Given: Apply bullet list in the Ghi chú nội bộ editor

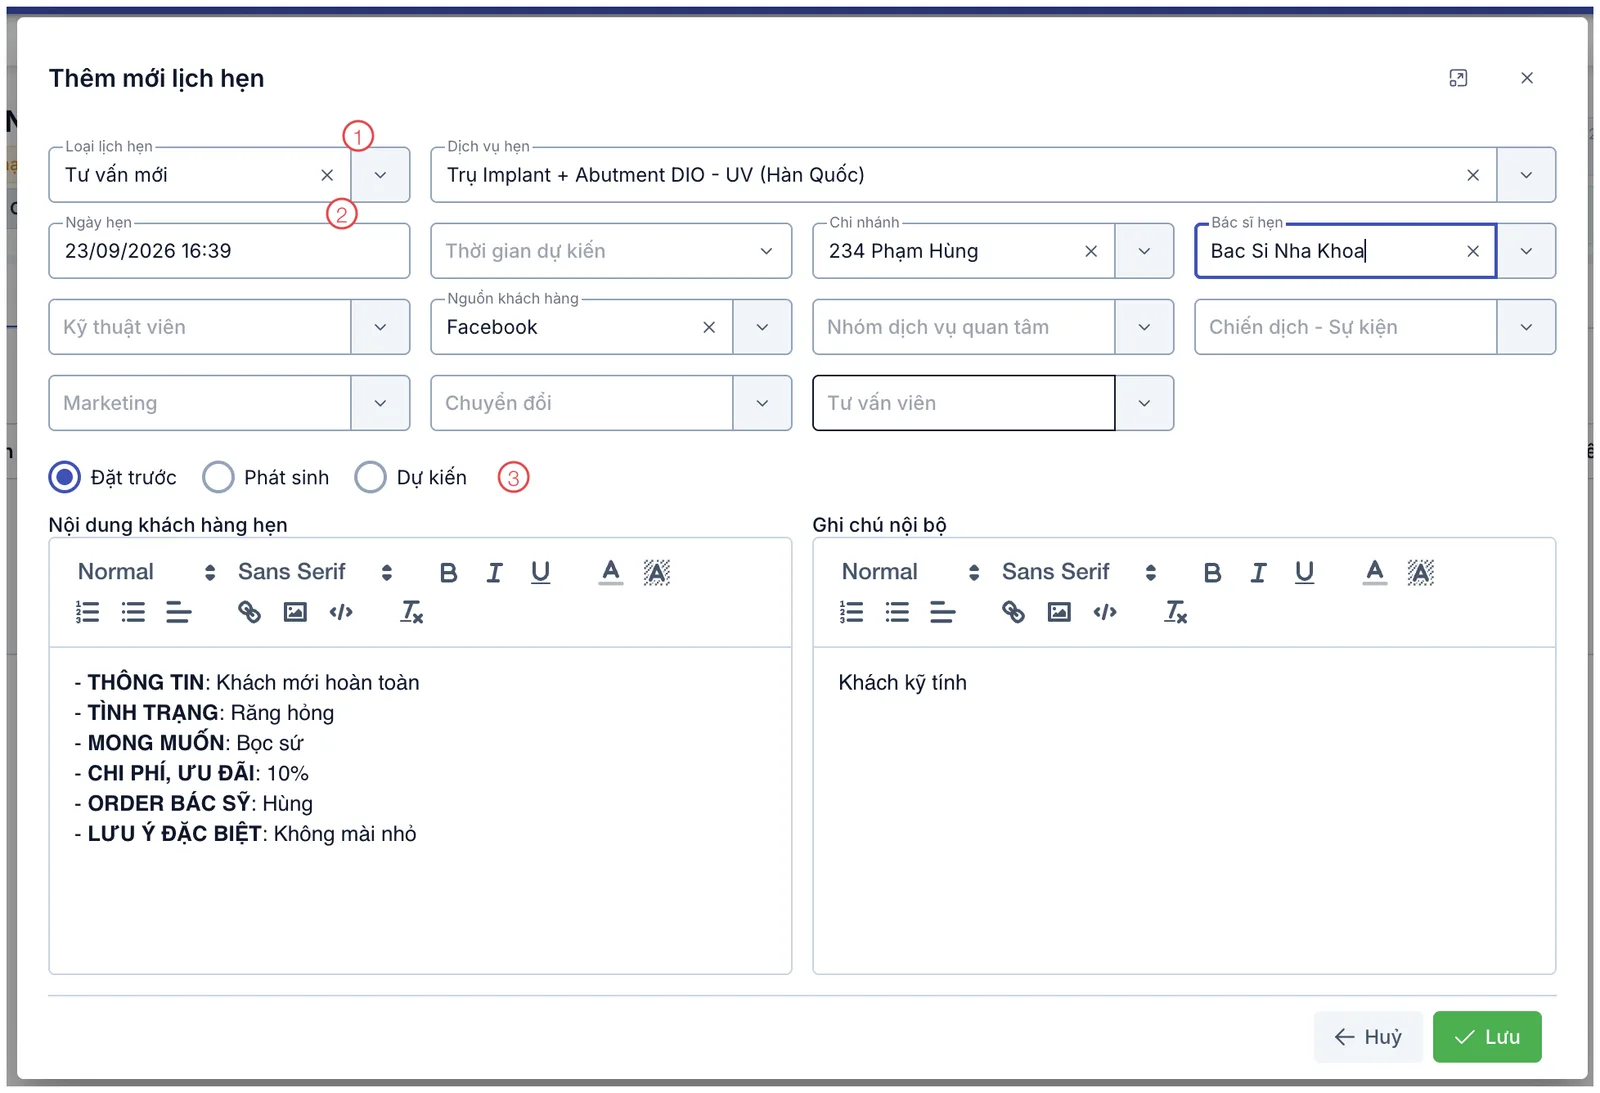Looking at the screenshot, I should [x=897, y=612].
